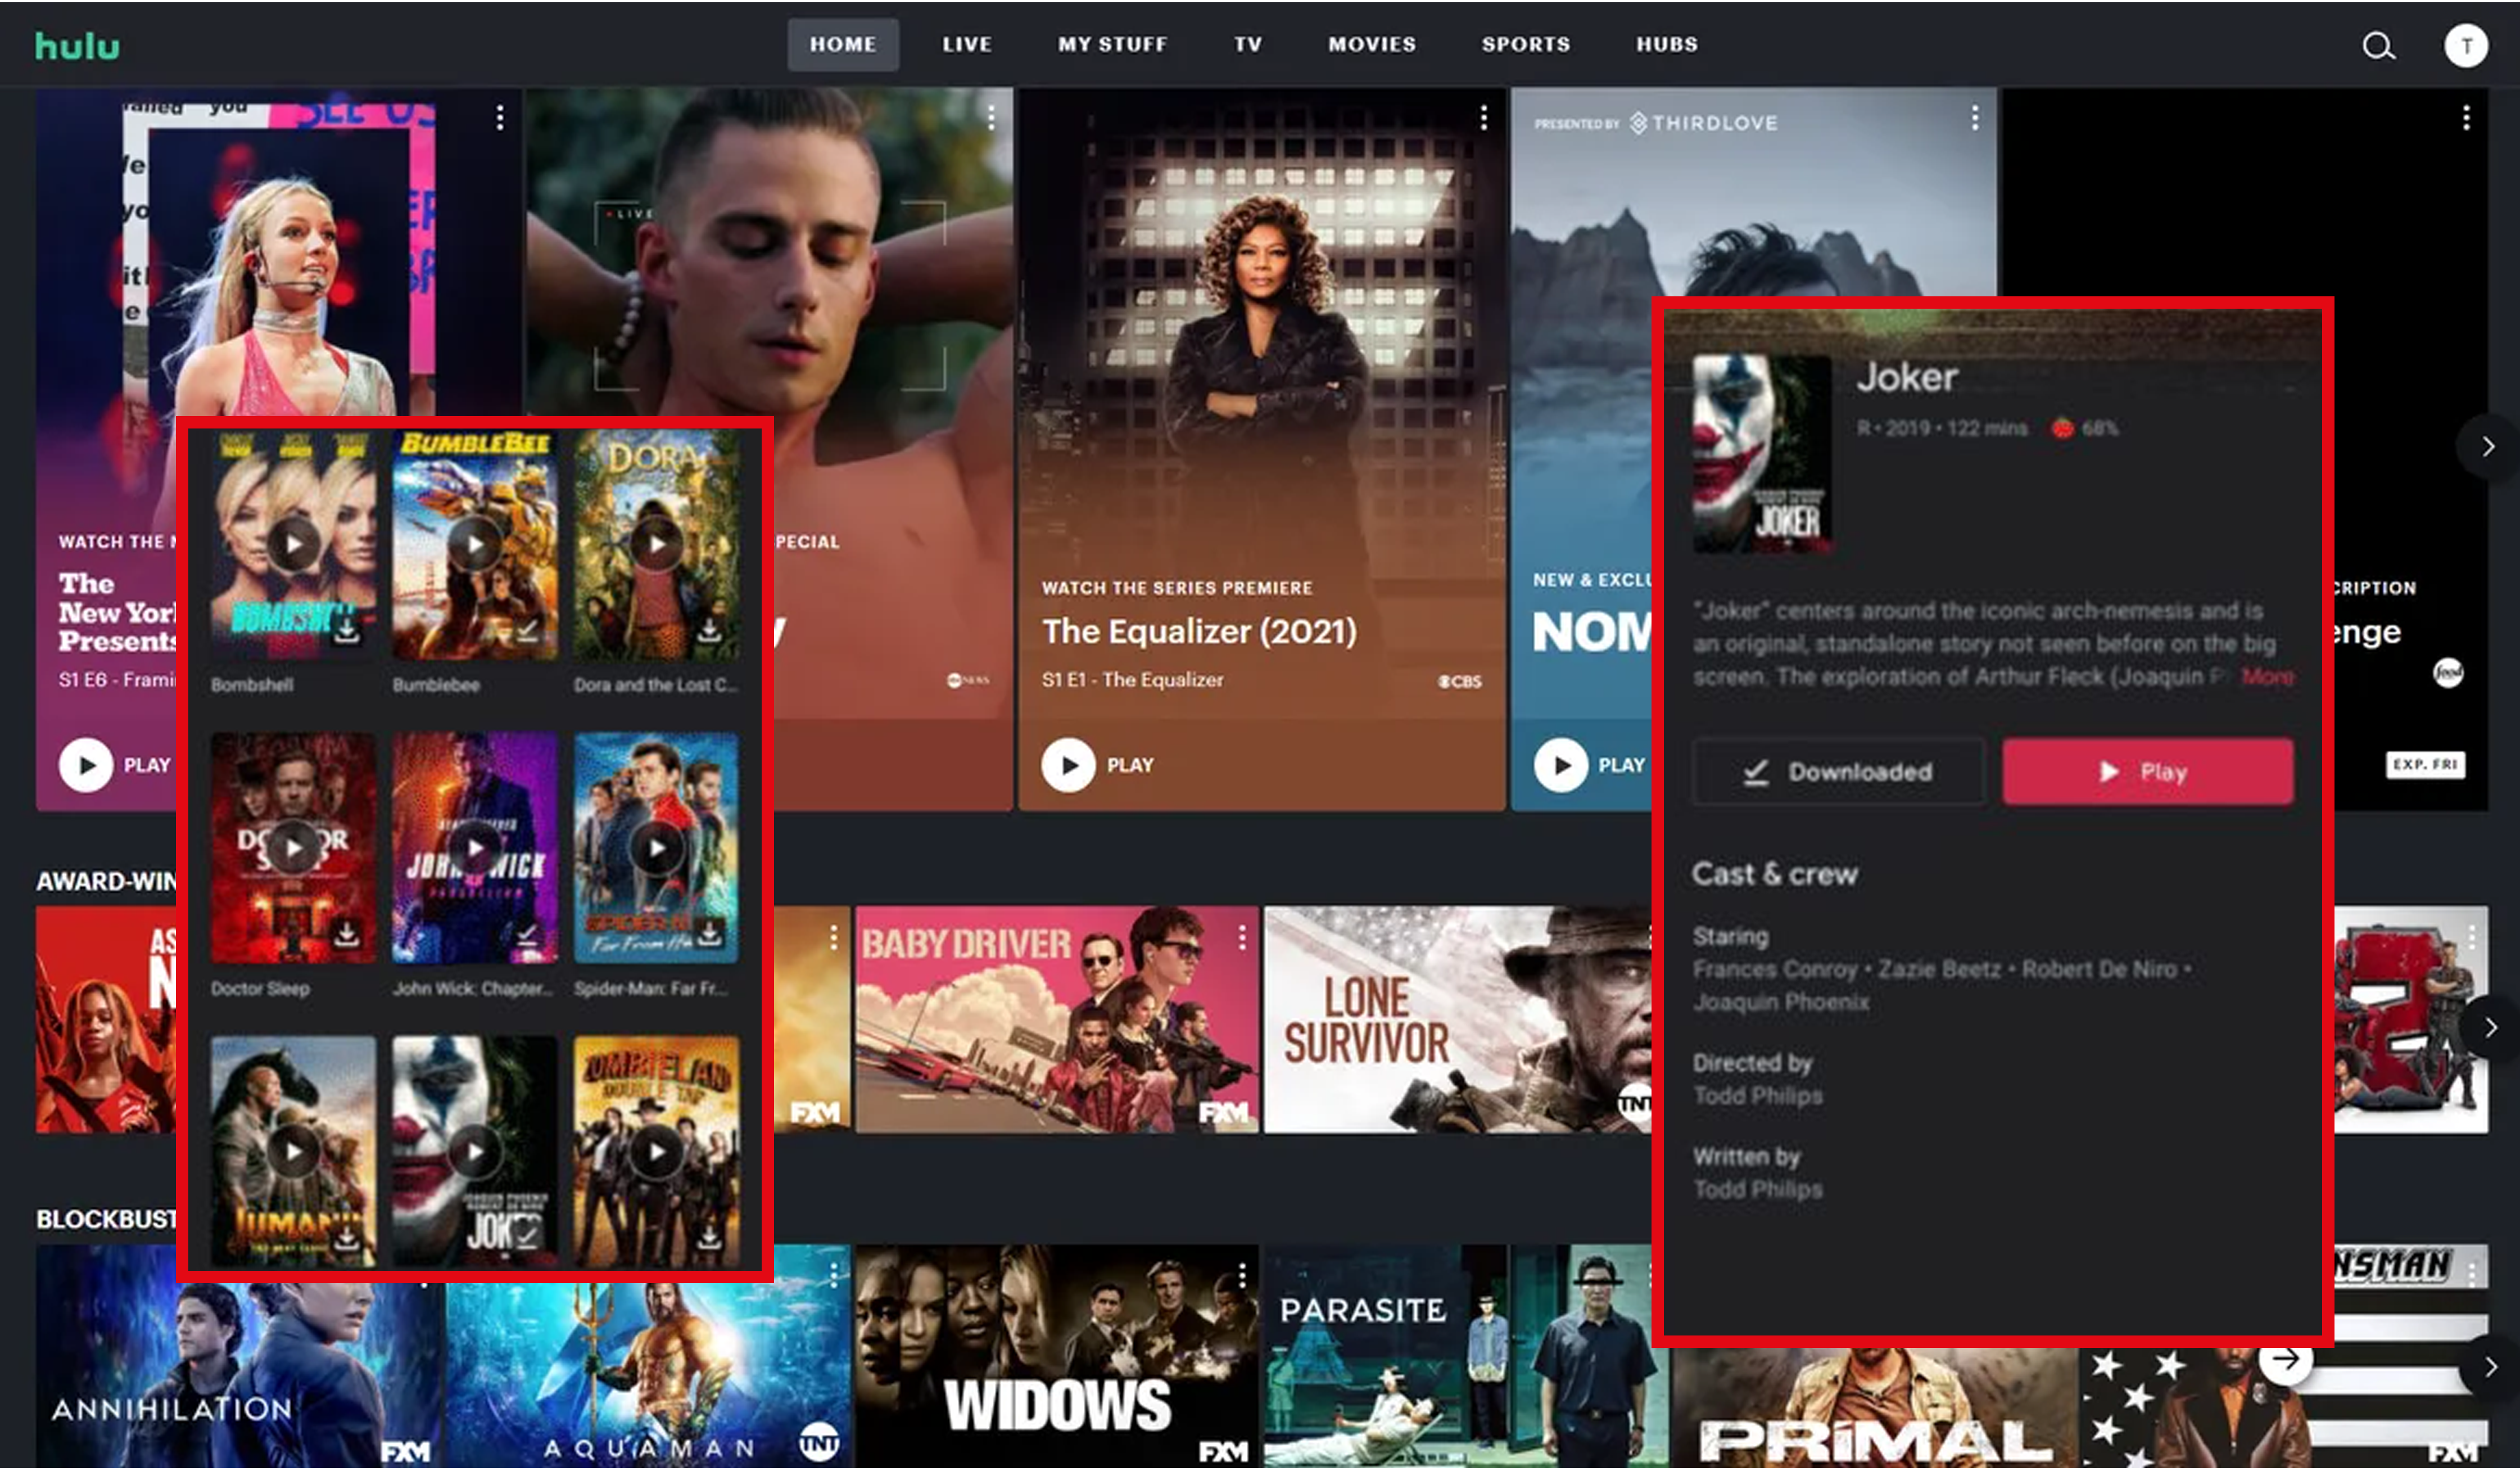Play the Bumblebee download

coord(474,544)
